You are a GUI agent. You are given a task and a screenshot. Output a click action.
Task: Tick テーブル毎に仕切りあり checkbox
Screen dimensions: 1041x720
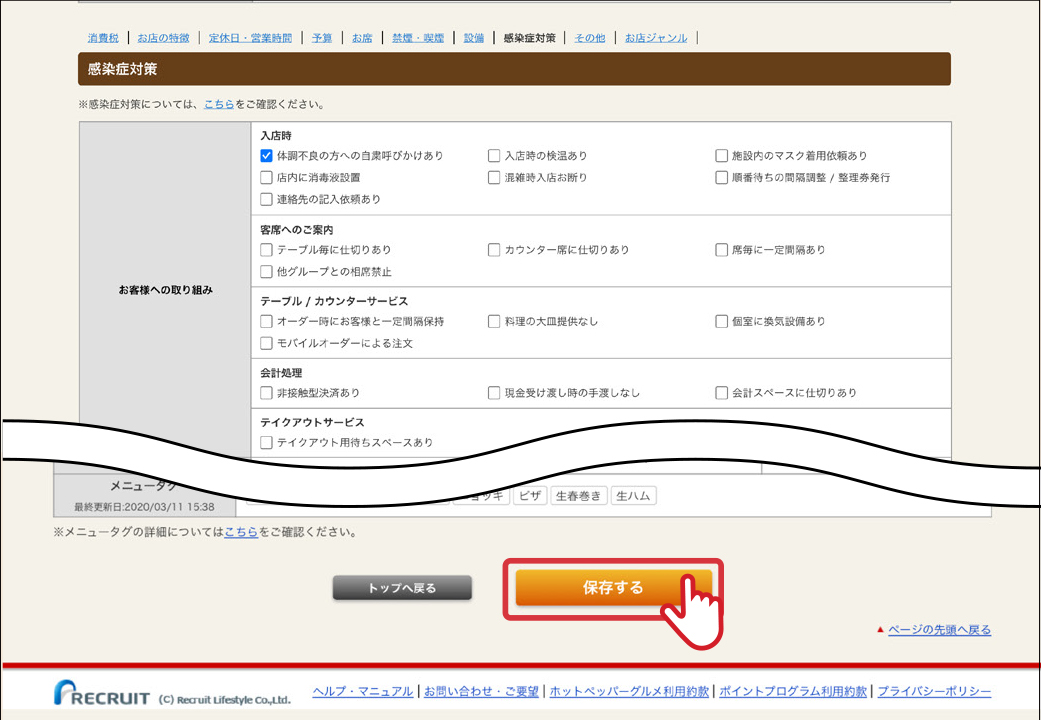pos(266,250)
